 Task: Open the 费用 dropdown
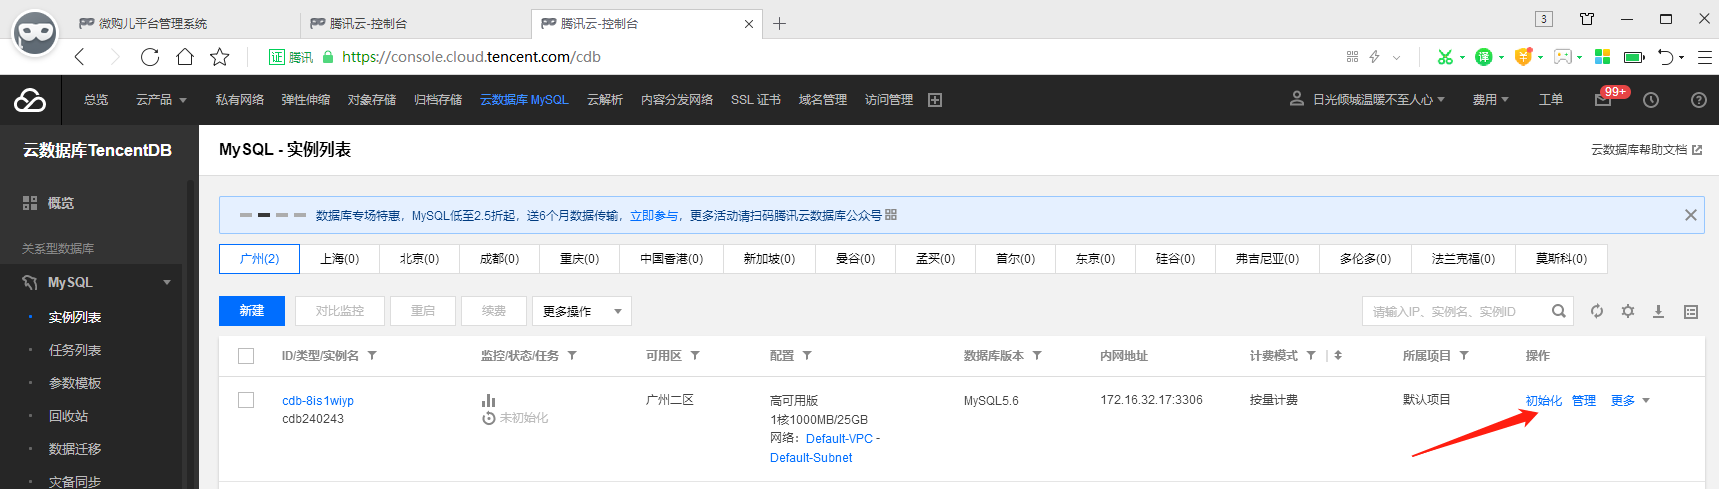[1490, 100]
